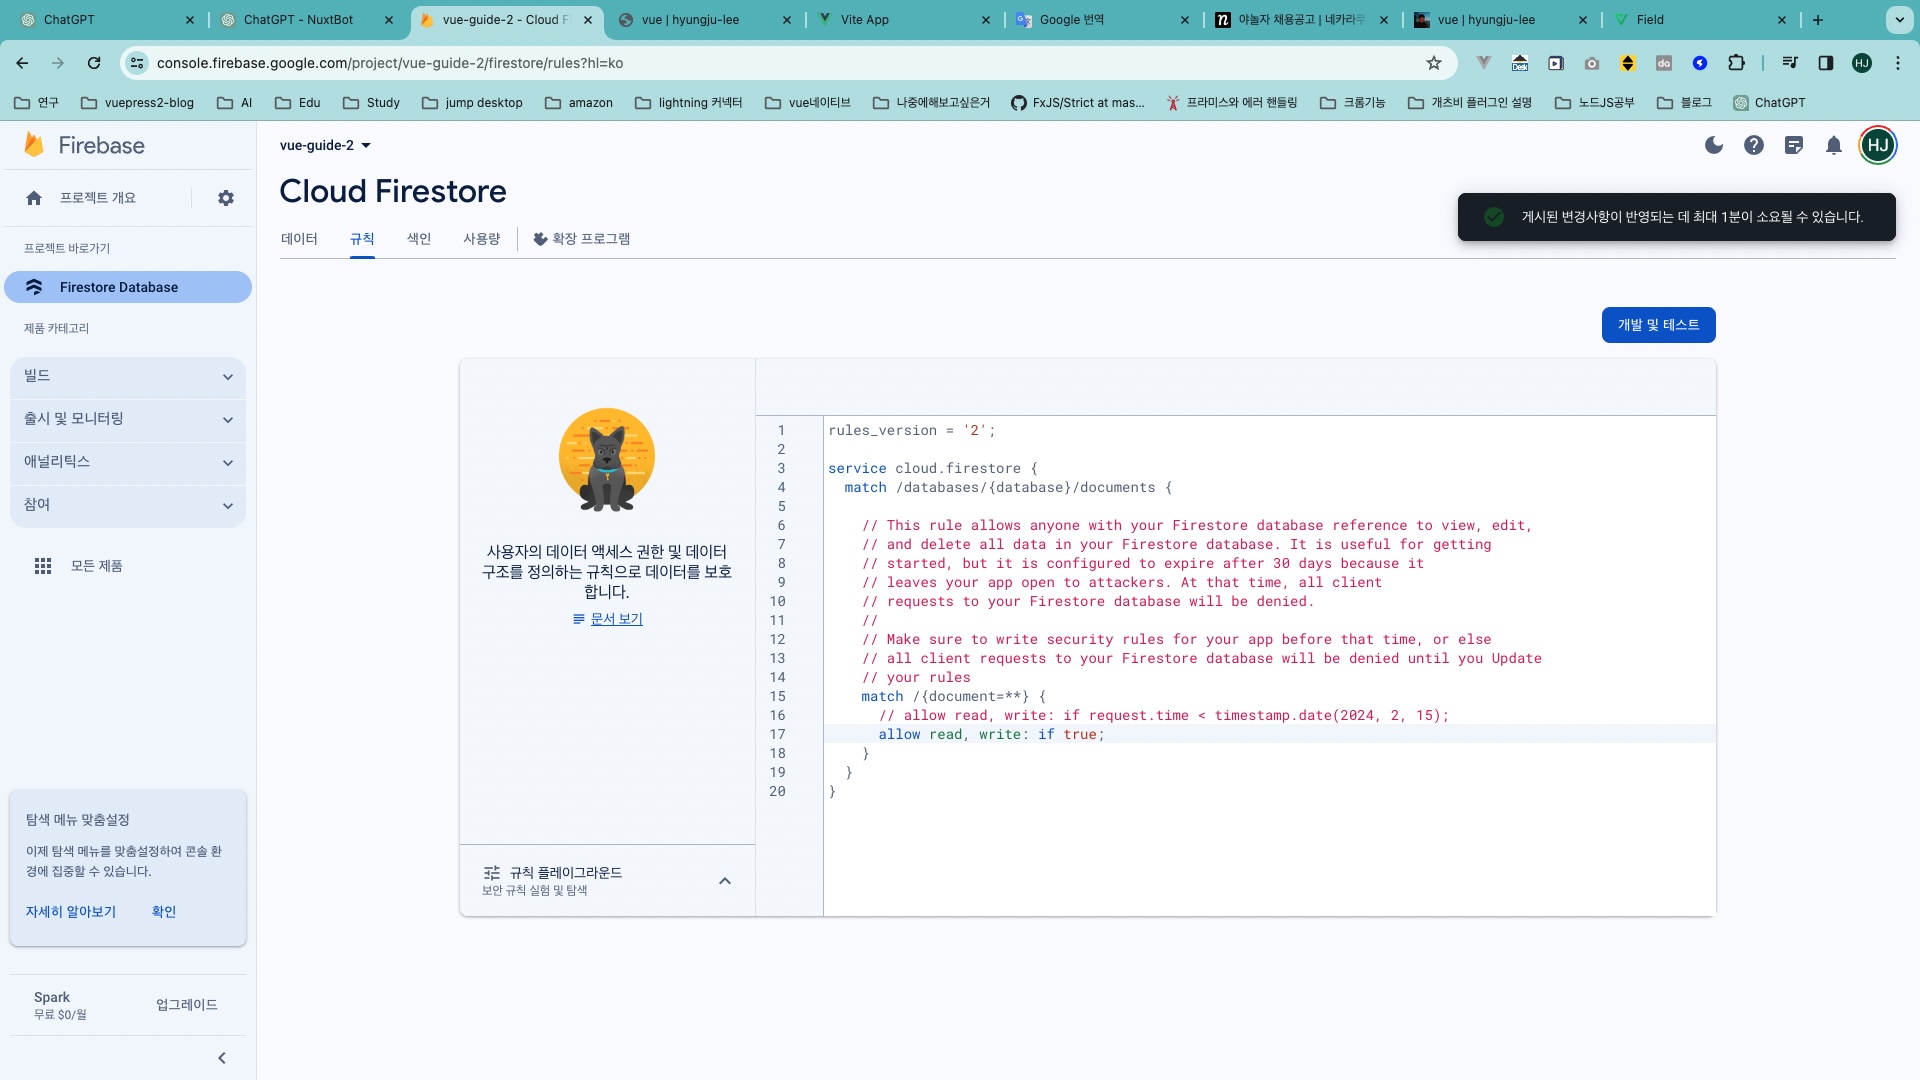Open notifications bell icon
This screenshot has height=1080, width=1920.
pyautogui.click(x=1834, y=145)
